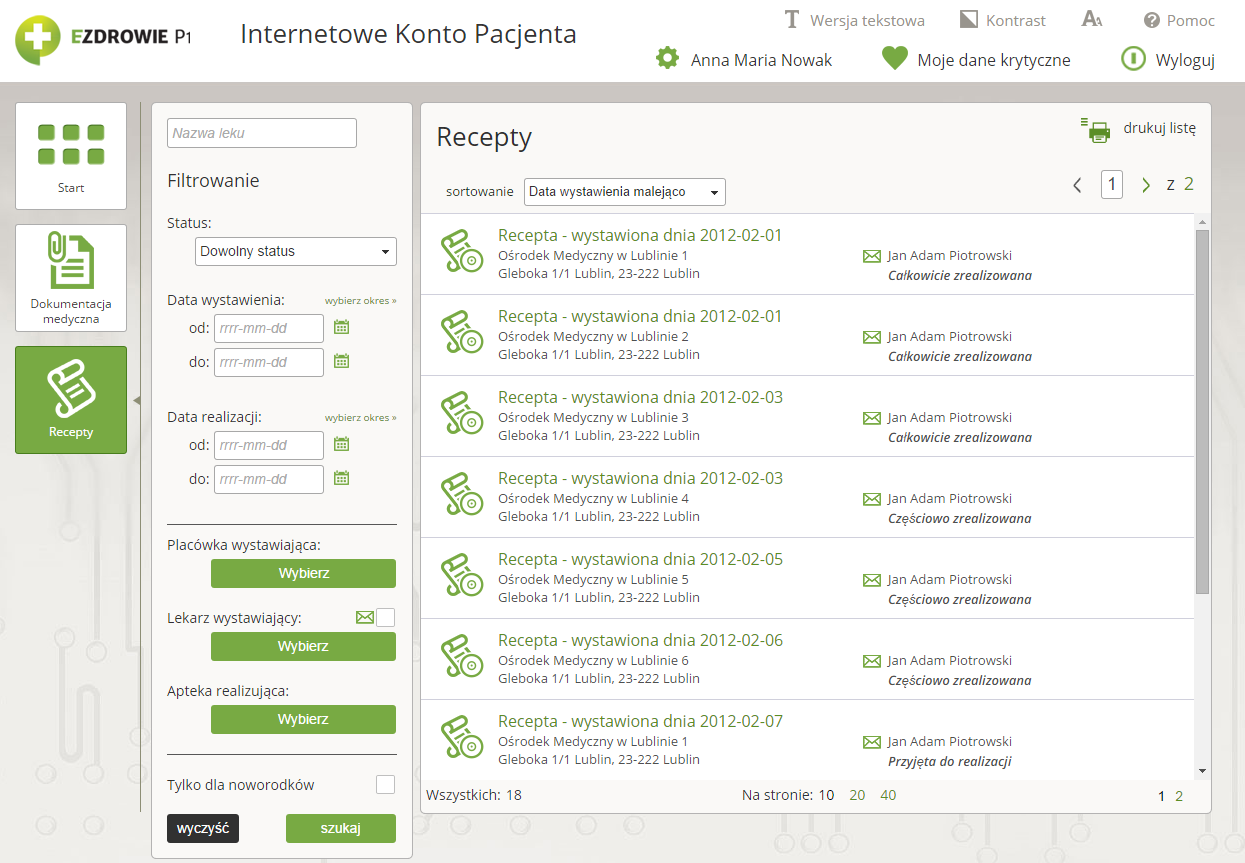Open the Status dropdown Dowolny status
Image resolution: width=1245 pixels, height=863 pixels.
(x=296, y=251)
